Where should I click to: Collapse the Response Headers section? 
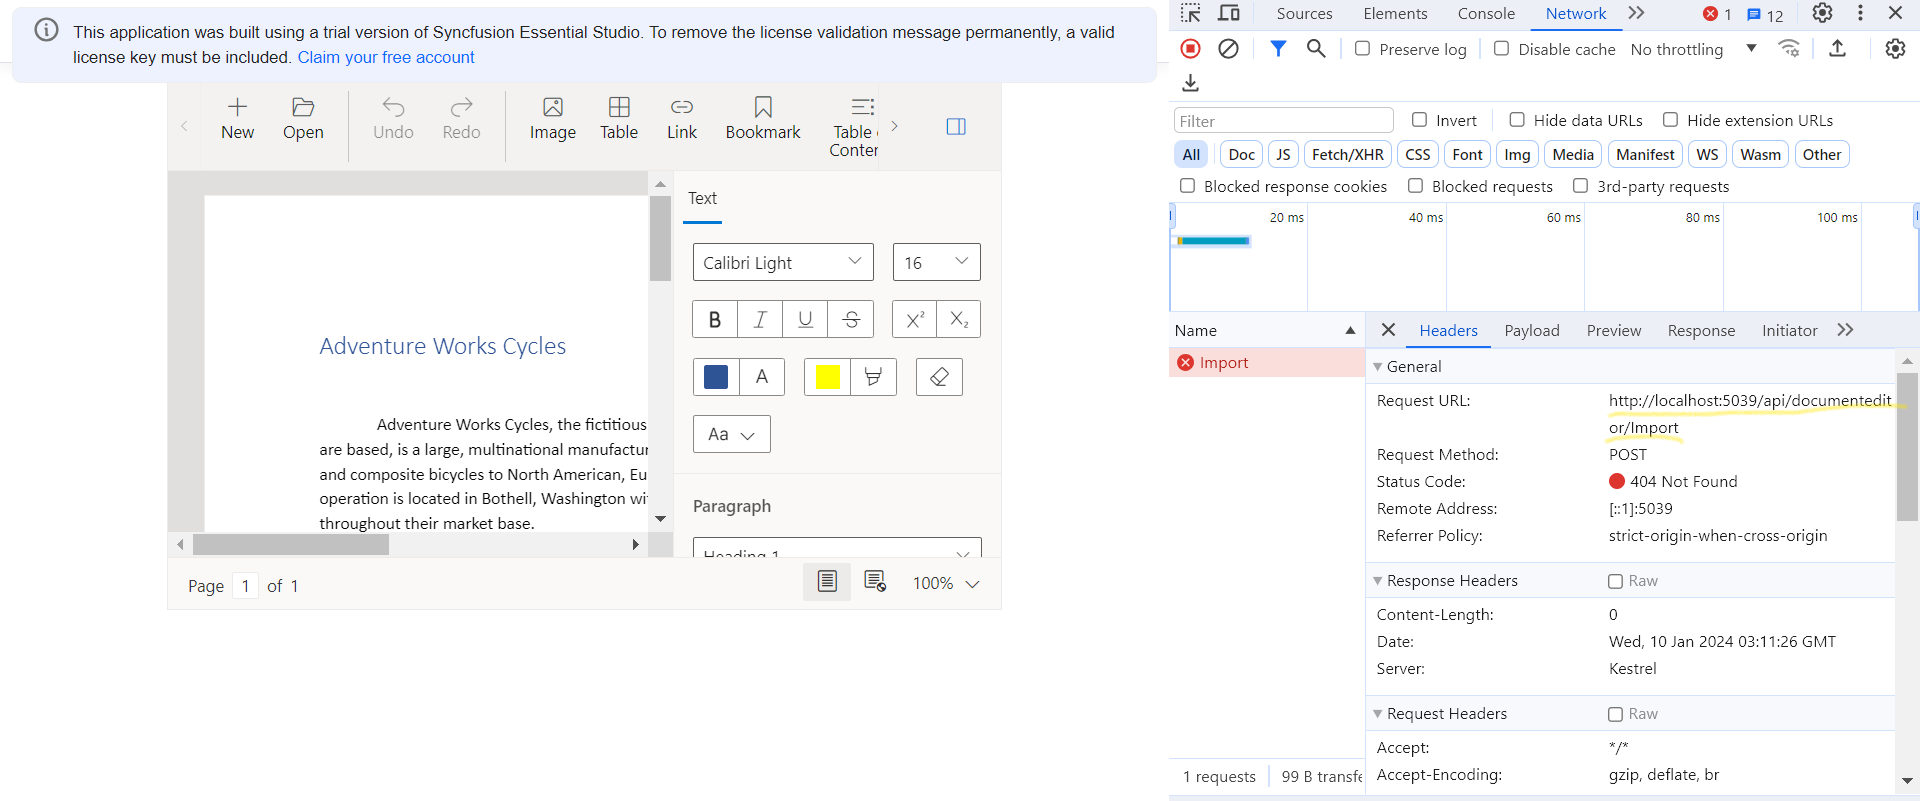(1378, 581)
